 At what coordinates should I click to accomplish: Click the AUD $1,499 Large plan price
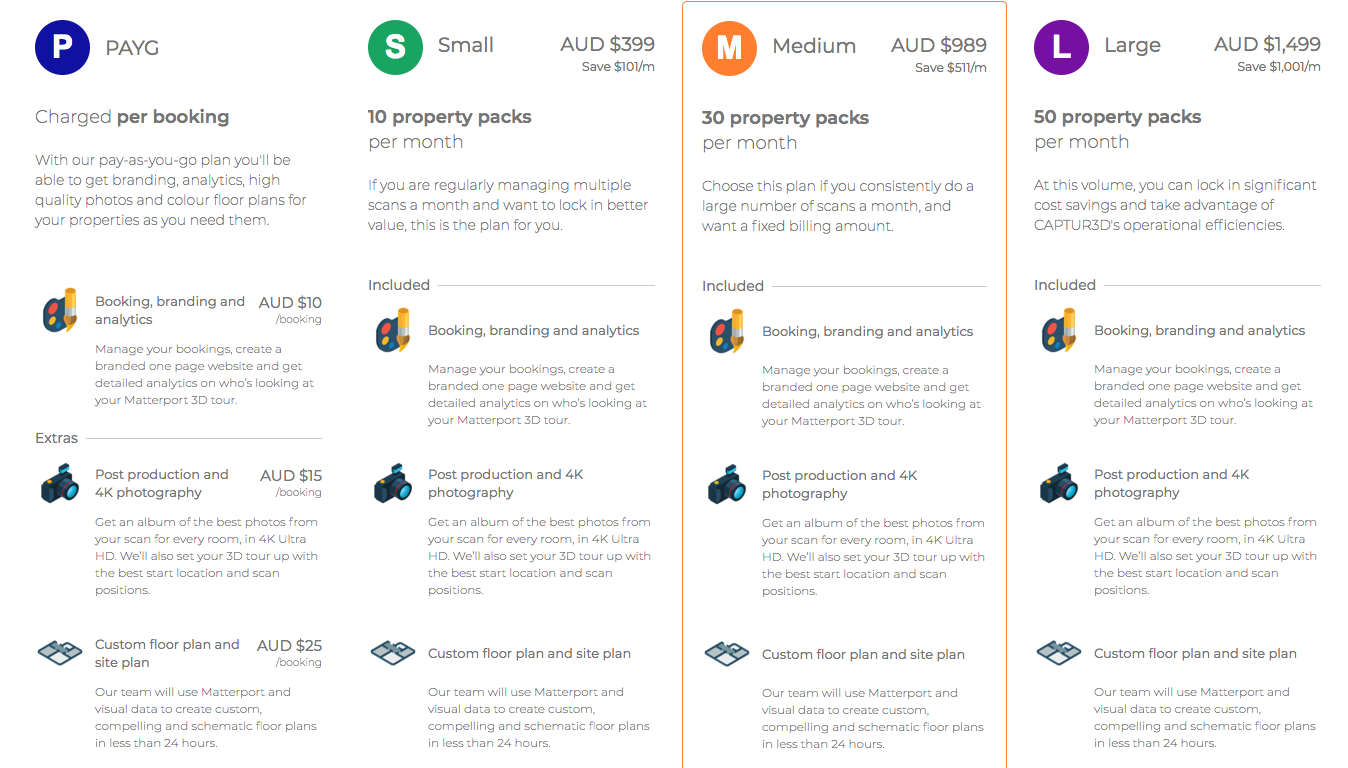tap(1267, 44)
